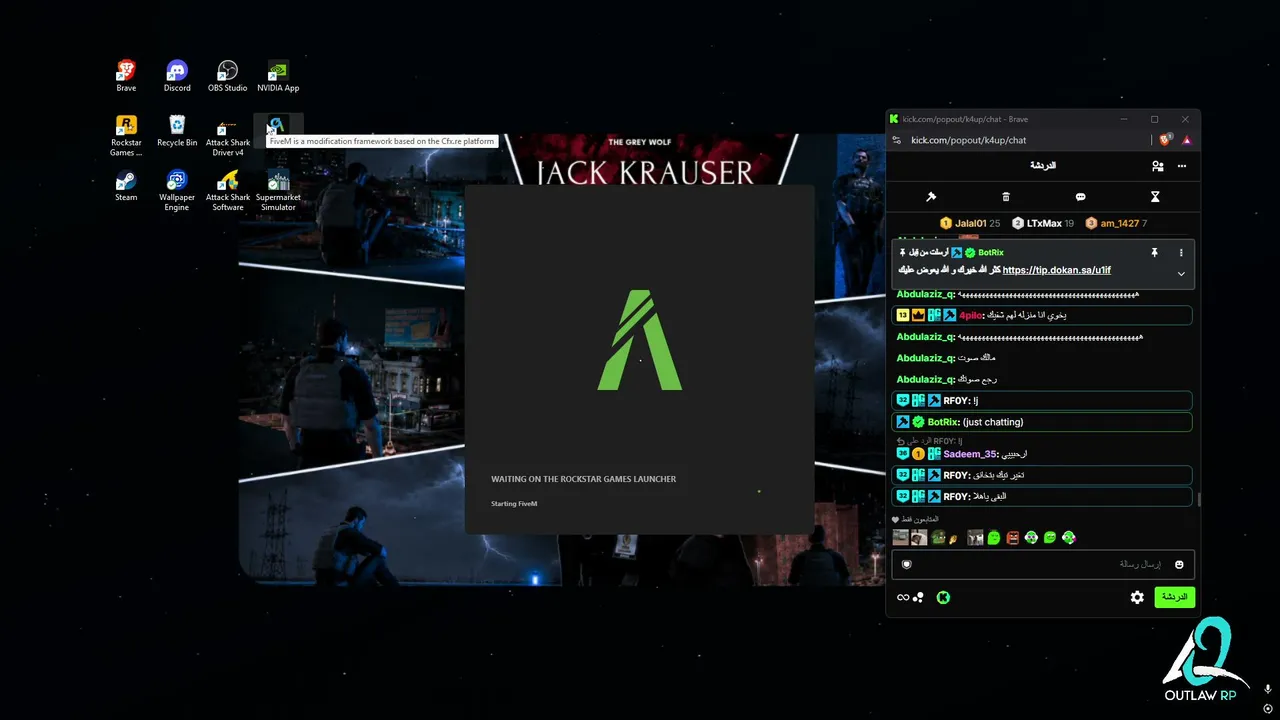Click the shield icon in message box
1280x720 pixels.
pyautogui.click(x=907, y=564)
